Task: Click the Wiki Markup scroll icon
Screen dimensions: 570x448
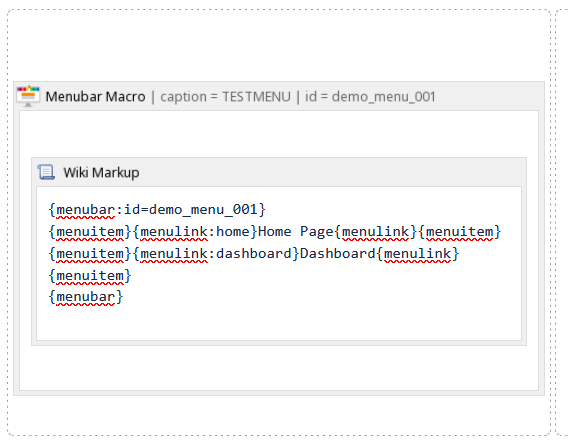Action: (x=46, y=172)
